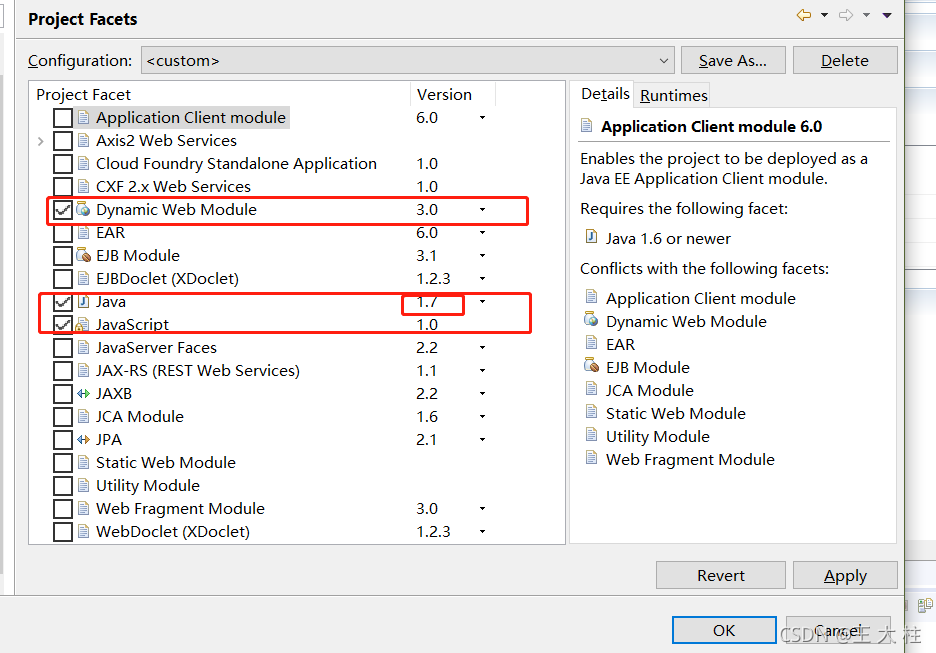Screen dimensions: 936x653
Task: Click the Static Web Module list icon
Action: pyautogui.click(x=84, y=463)
